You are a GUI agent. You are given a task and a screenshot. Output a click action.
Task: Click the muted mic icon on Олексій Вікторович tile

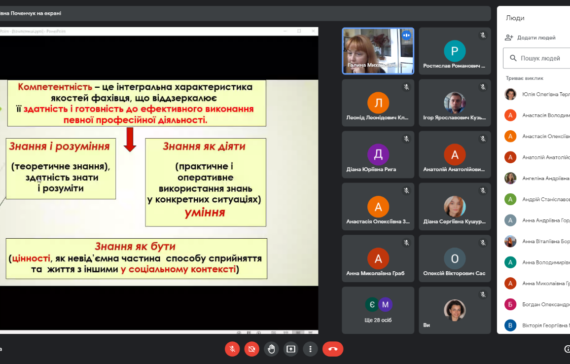tap(483, 243)
